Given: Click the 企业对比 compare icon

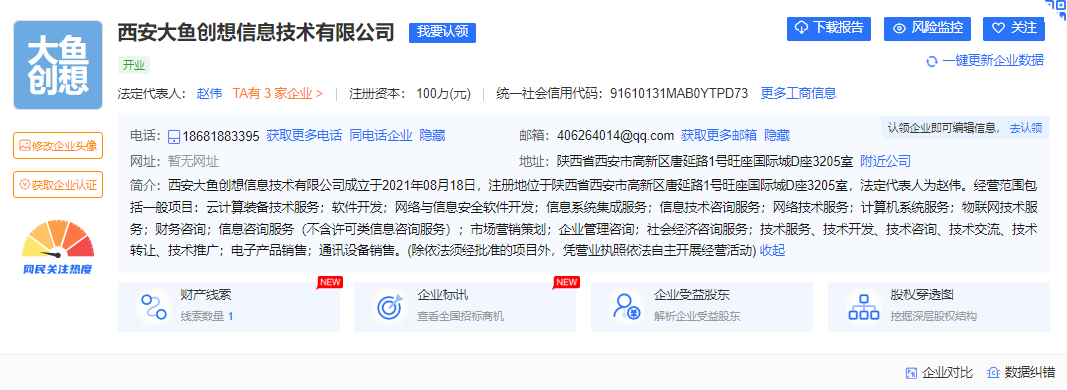Looking at the screenshot, I should tap(912, 372).
